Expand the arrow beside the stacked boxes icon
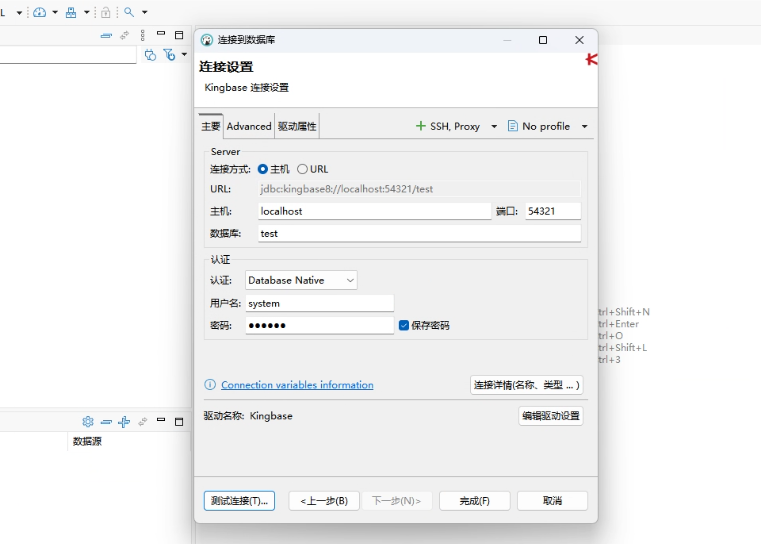Image resolution: width=761 pixels, height=544 pixels. [x=86, y=12]
